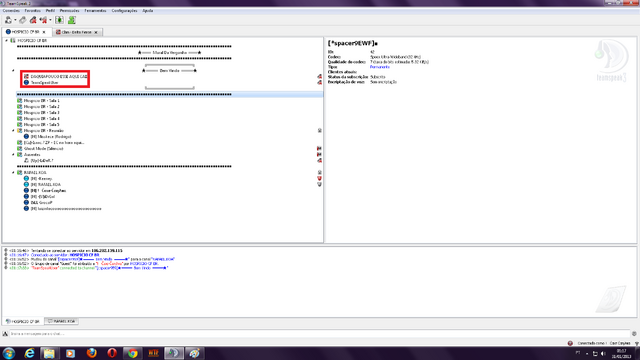Click the Permanente link in channel info
This screenshot has height=360, width=640.
tap(380, 67)
